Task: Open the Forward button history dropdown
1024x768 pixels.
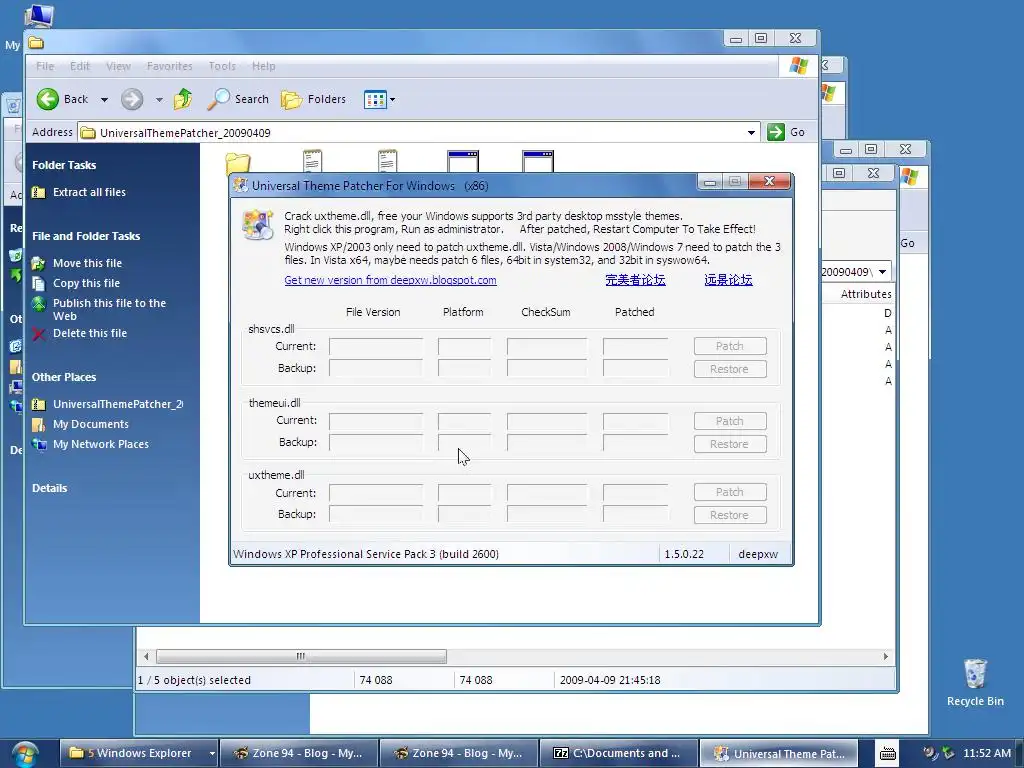Action: coord(159,100)
